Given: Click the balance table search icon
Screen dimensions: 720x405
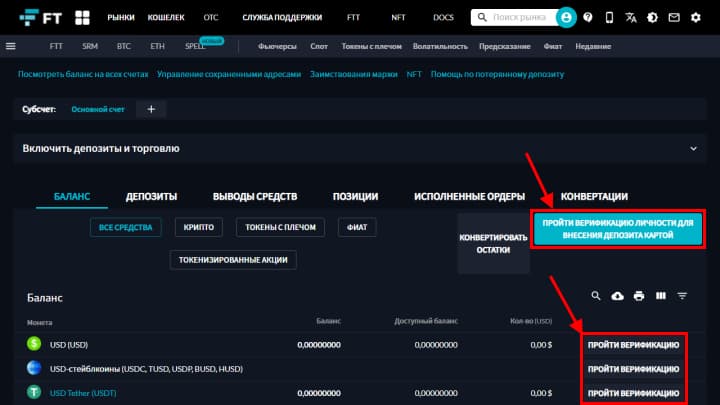Looking at the screenshot, I should pyautogui.click(x=596, y=296).
